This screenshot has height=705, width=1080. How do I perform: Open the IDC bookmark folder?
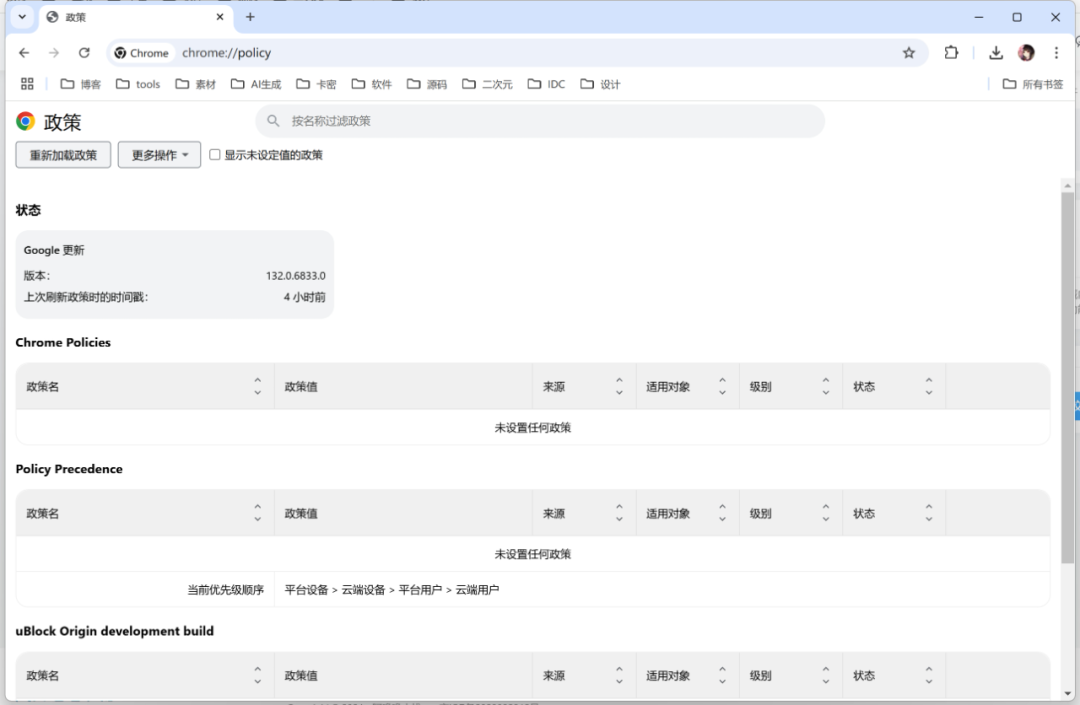coord(546,84)
